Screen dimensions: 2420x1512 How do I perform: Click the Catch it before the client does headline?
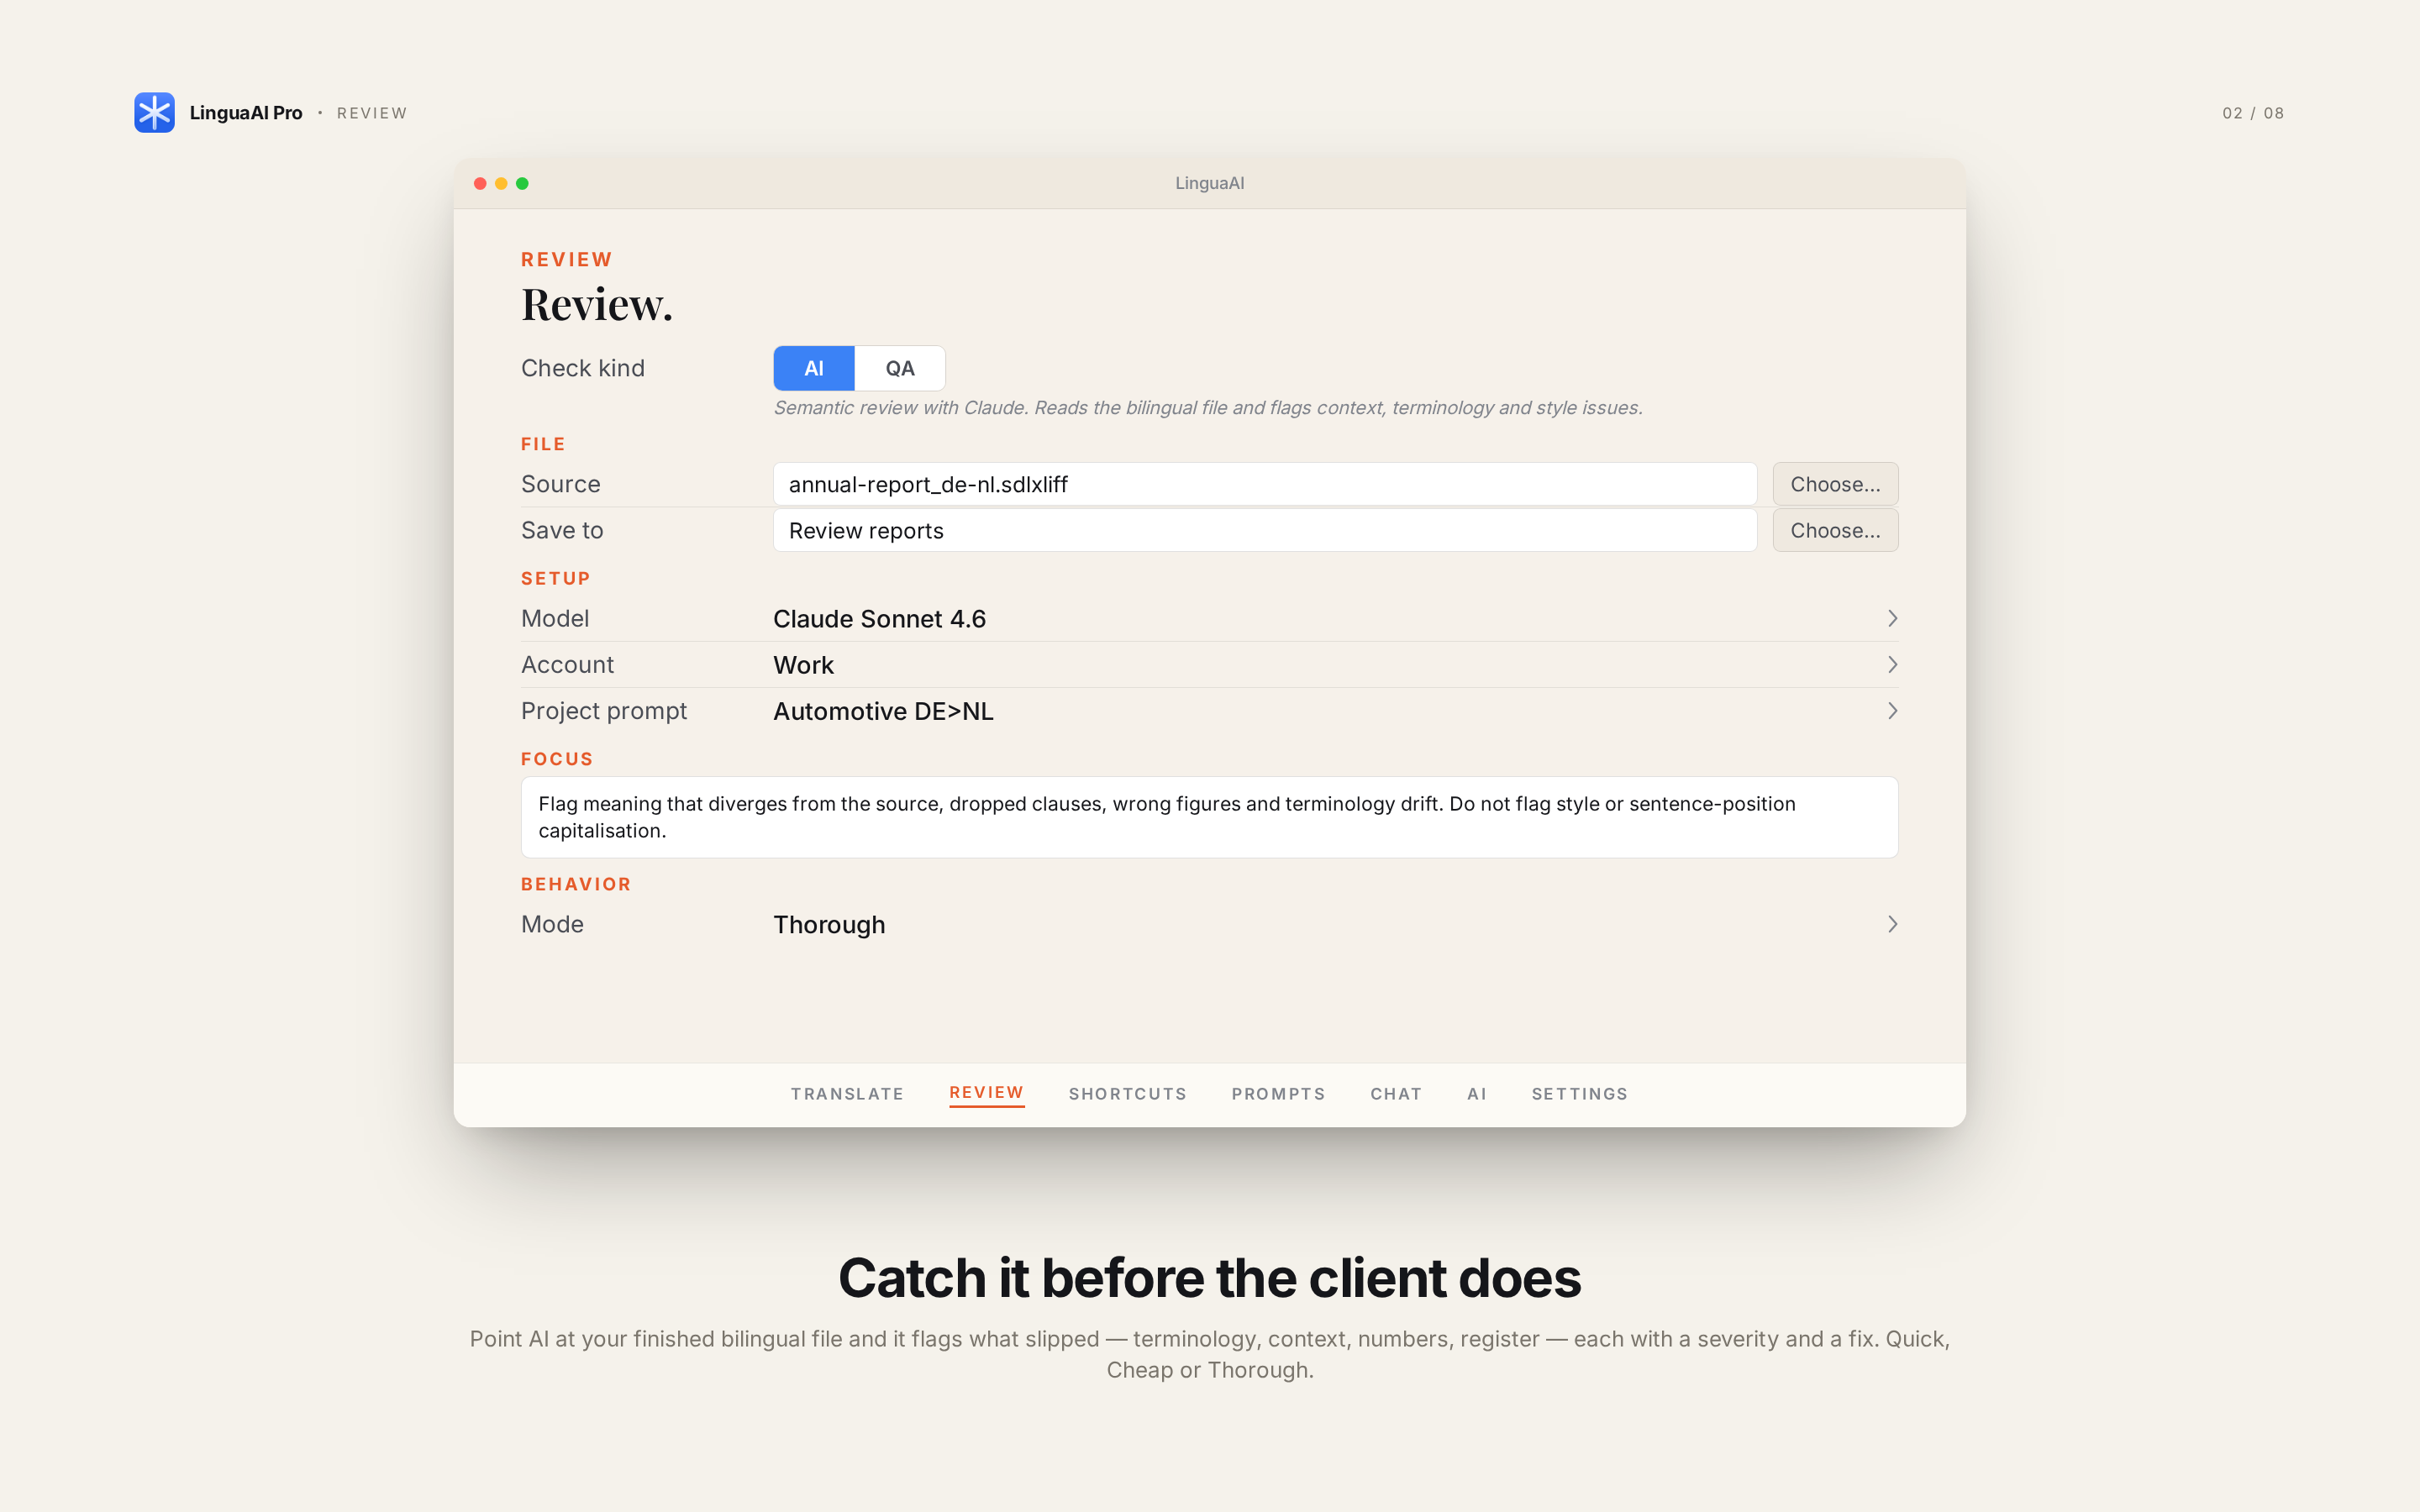(1209, 1278)
